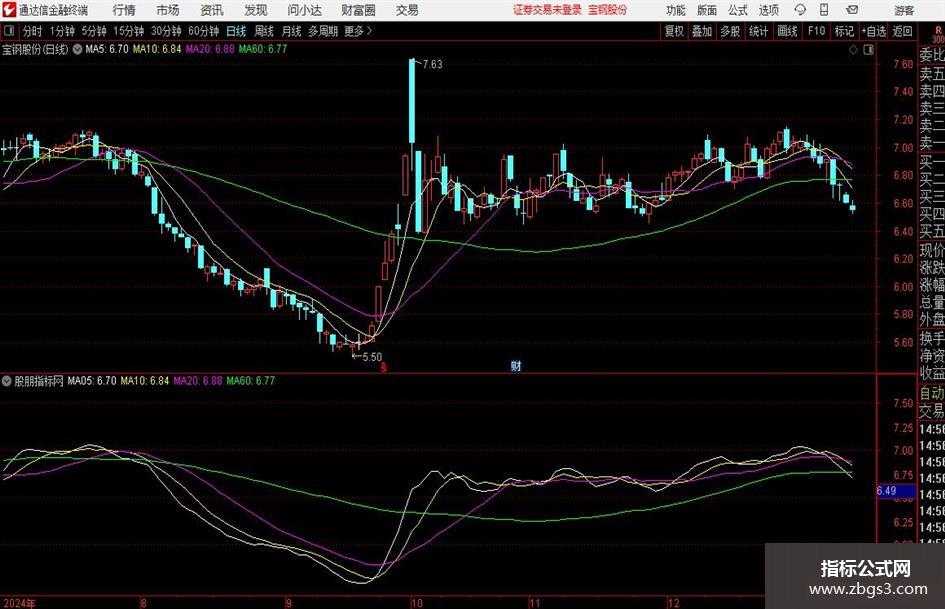Open the 问小达 menu

pyautogui.click(x=304, y=10)
